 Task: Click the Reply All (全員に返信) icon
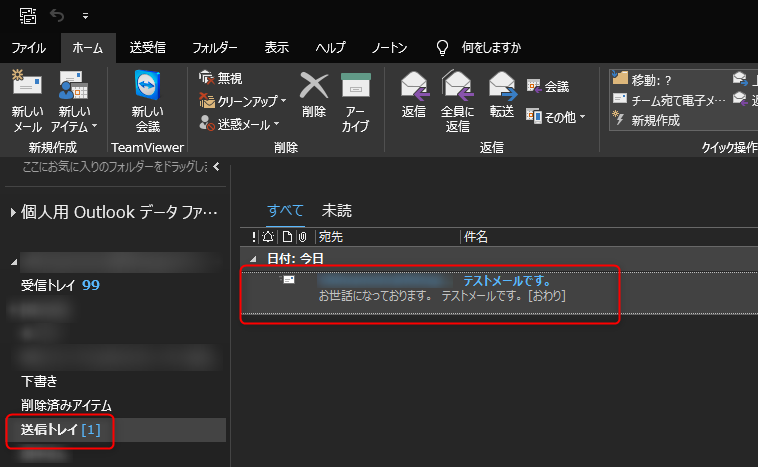pyautogui.click(x=457, y=84)
